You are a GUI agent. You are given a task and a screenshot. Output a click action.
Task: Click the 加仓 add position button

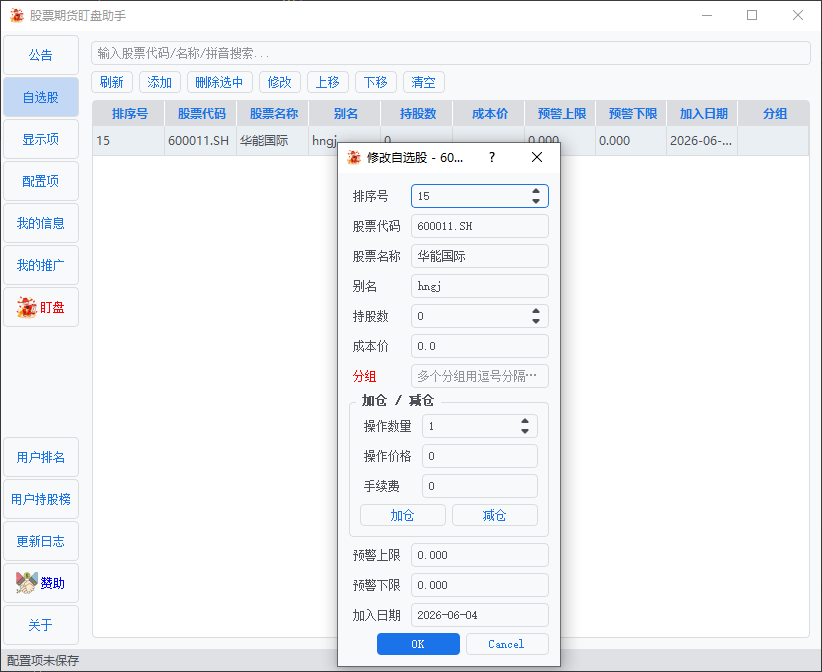(x=403, y=515)
